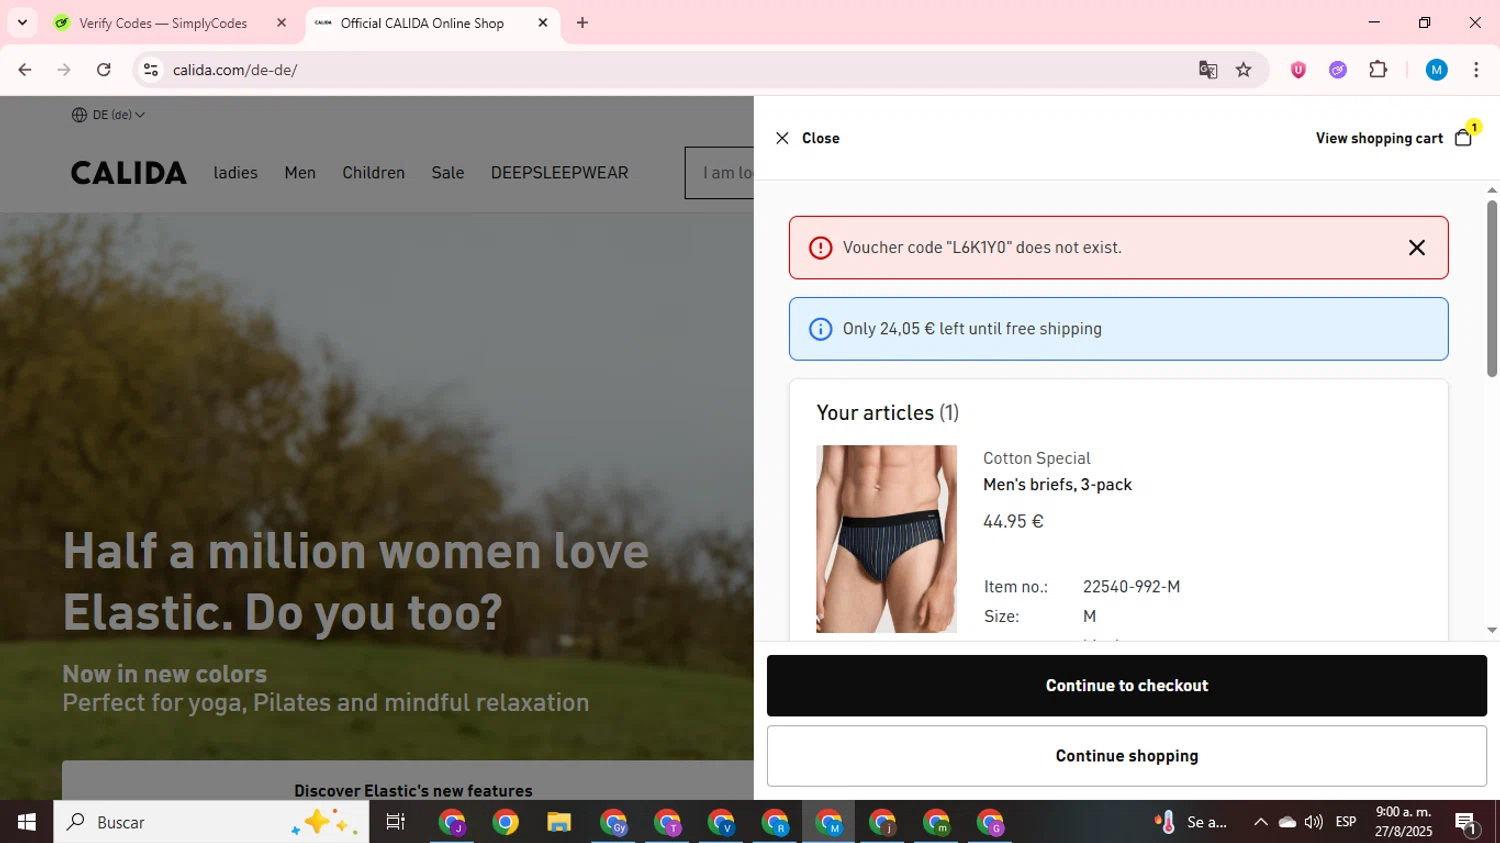Click the View shopping cart link

pyautogui.click(x=1379, y=138)
